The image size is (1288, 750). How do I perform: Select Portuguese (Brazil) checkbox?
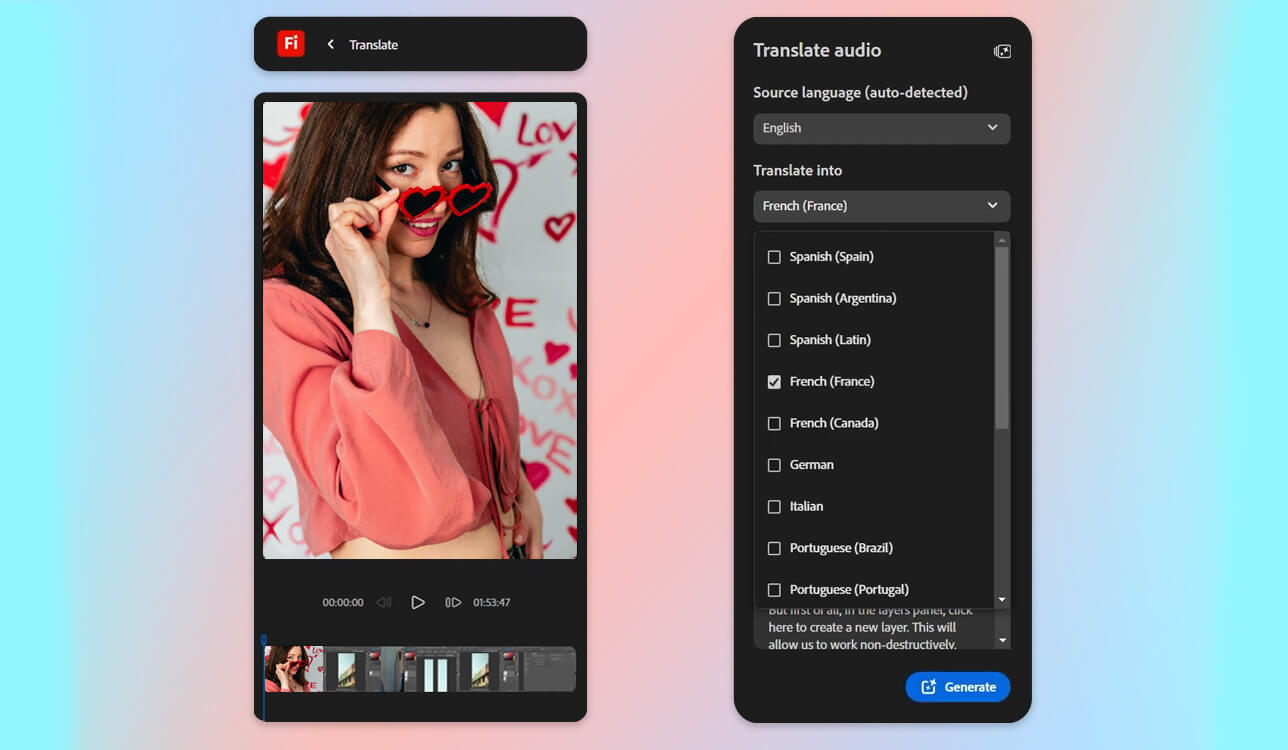(x=774, y=548)
